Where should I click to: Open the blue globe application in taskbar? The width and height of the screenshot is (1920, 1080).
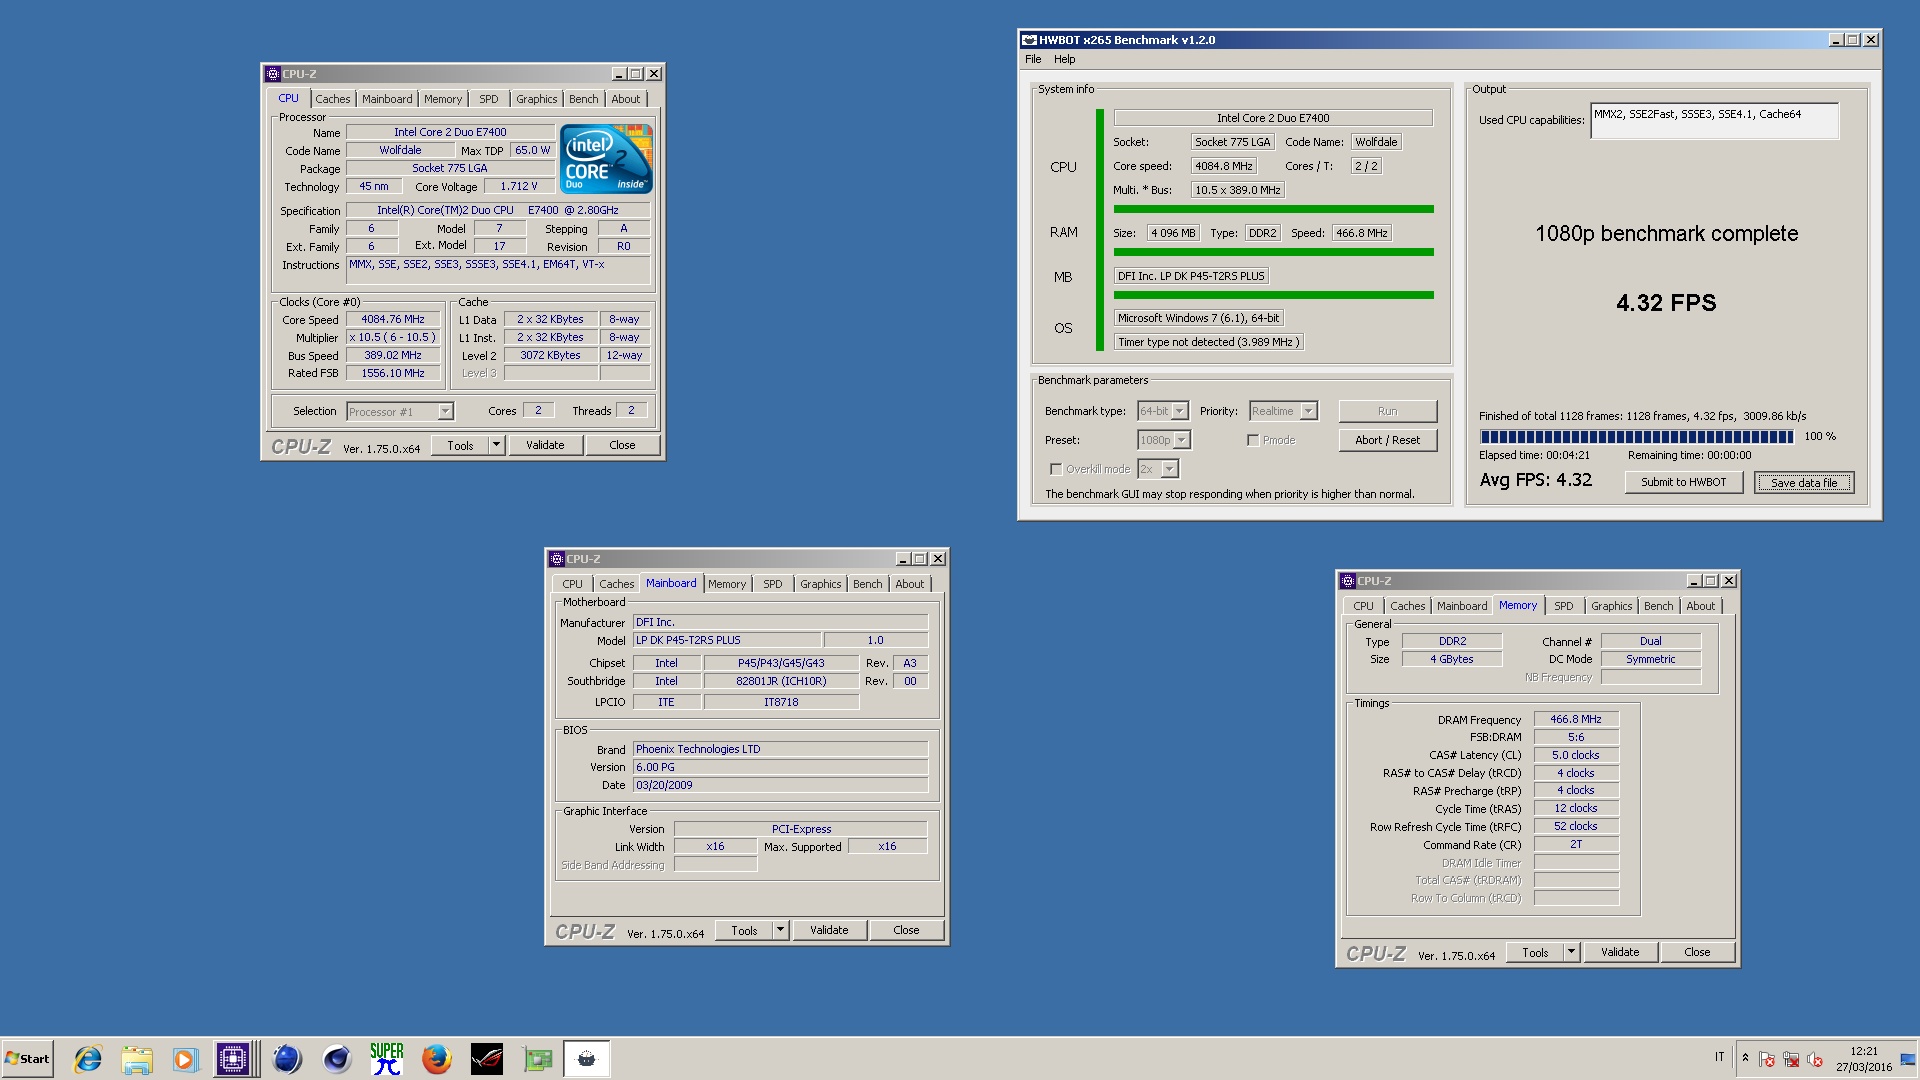(287, 1059)
